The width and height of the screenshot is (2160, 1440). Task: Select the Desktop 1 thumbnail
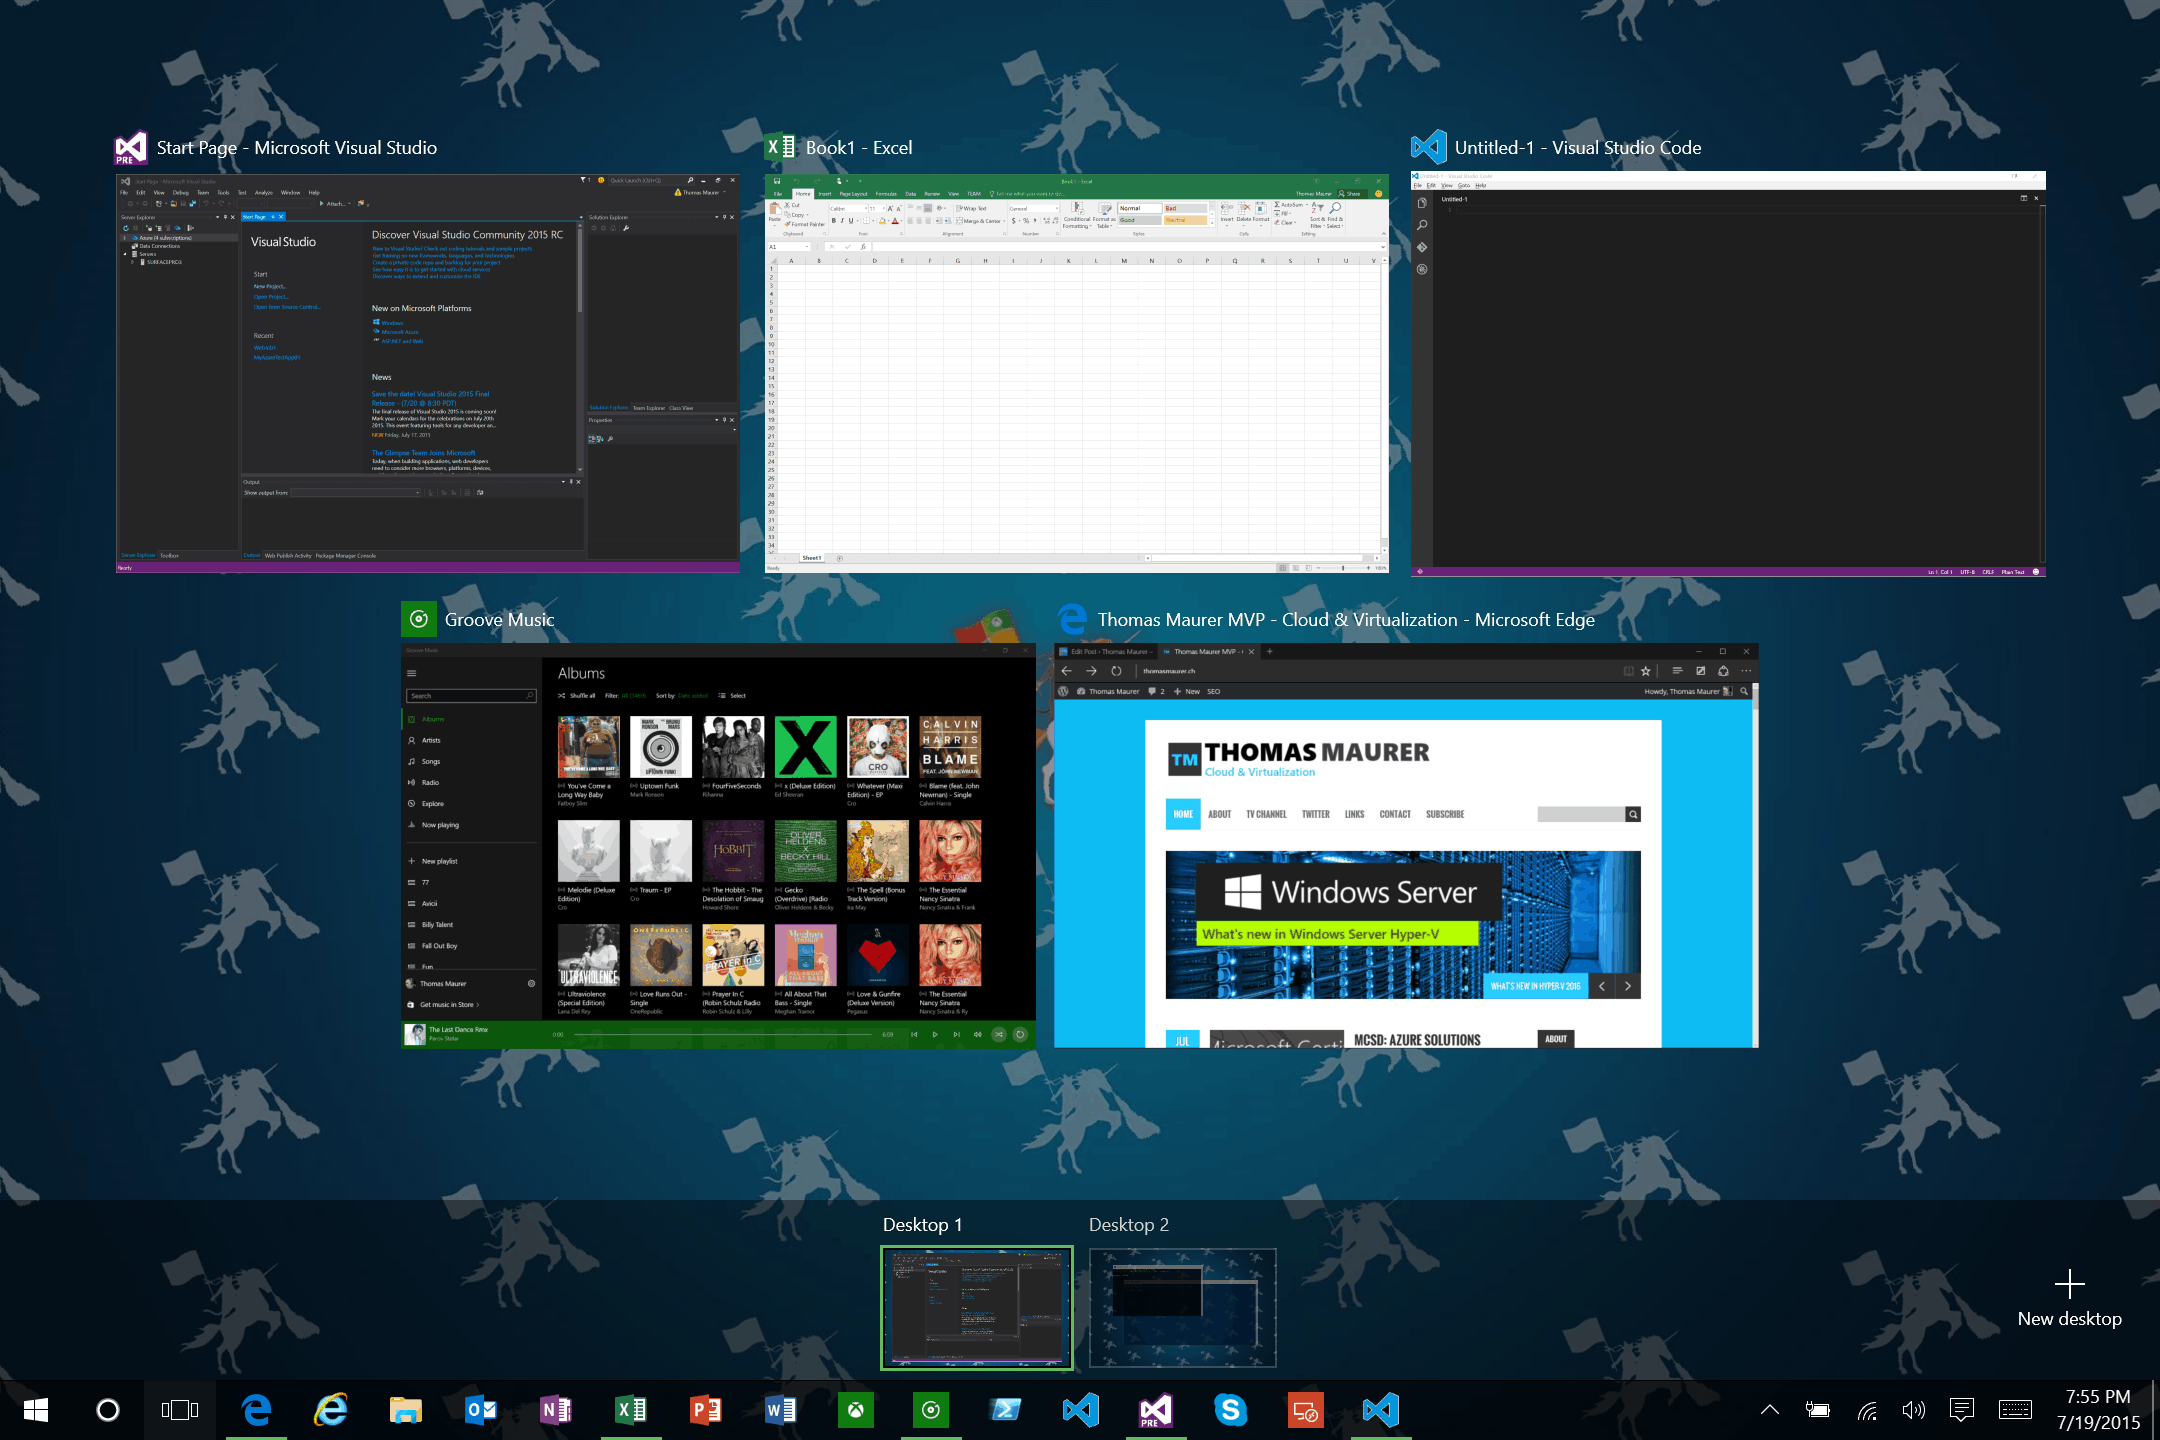pos(977,1308)
